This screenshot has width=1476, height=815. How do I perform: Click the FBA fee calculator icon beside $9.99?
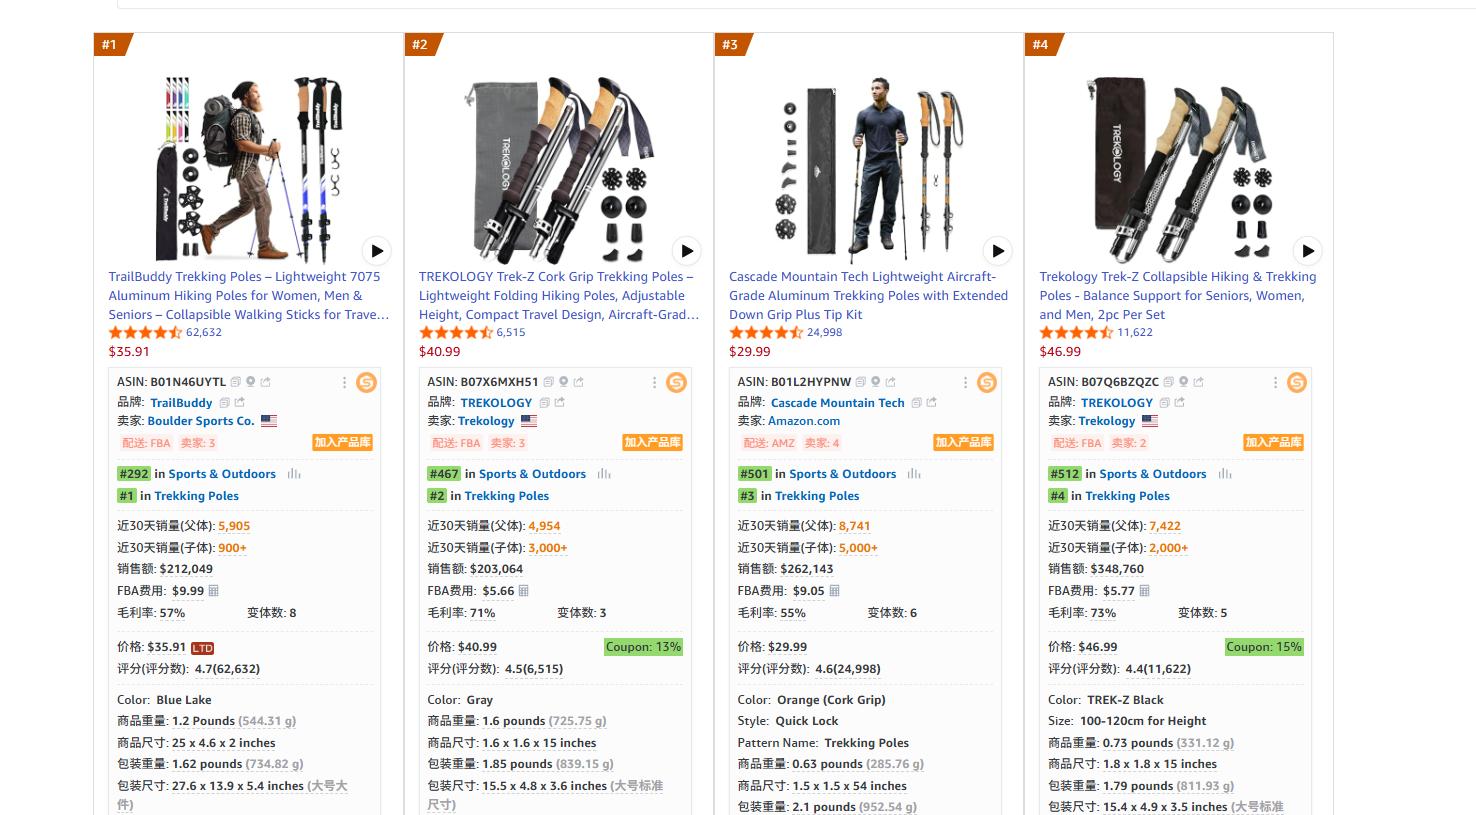[x=213, y=591]
